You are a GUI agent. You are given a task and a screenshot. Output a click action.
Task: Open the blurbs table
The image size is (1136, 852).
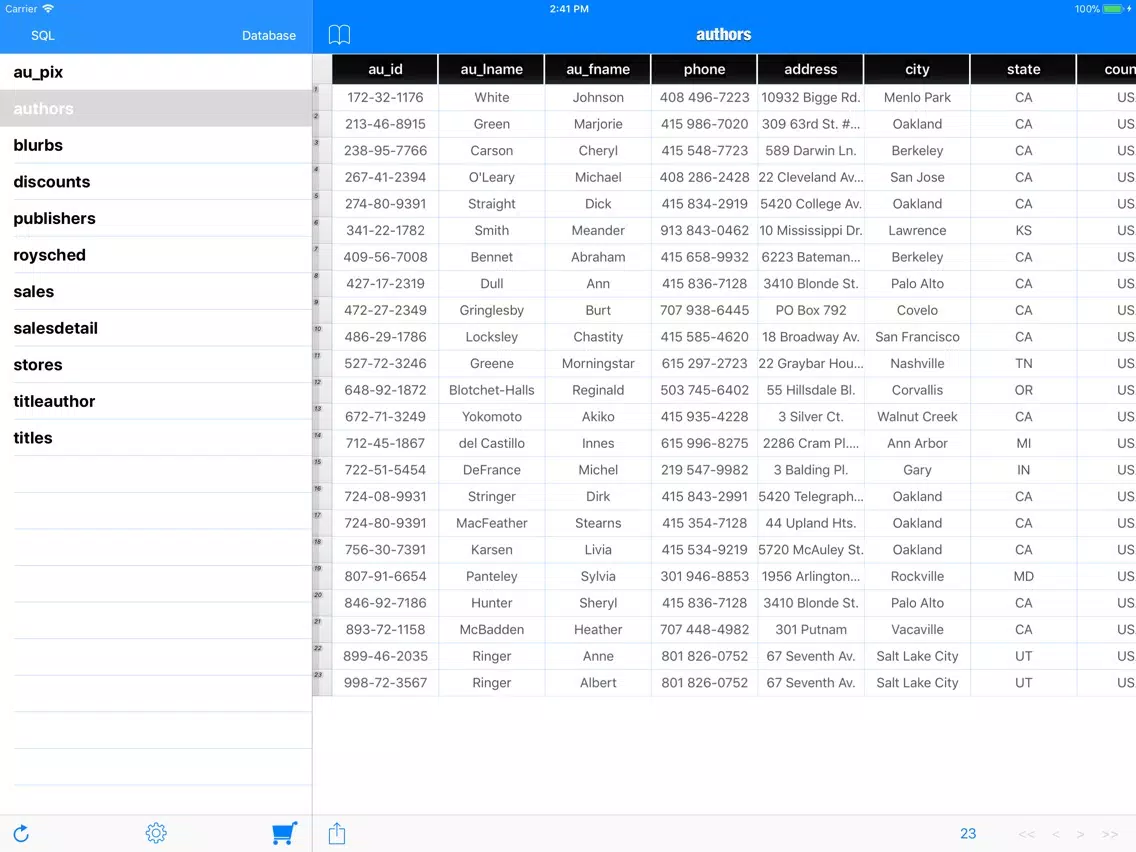156,145
